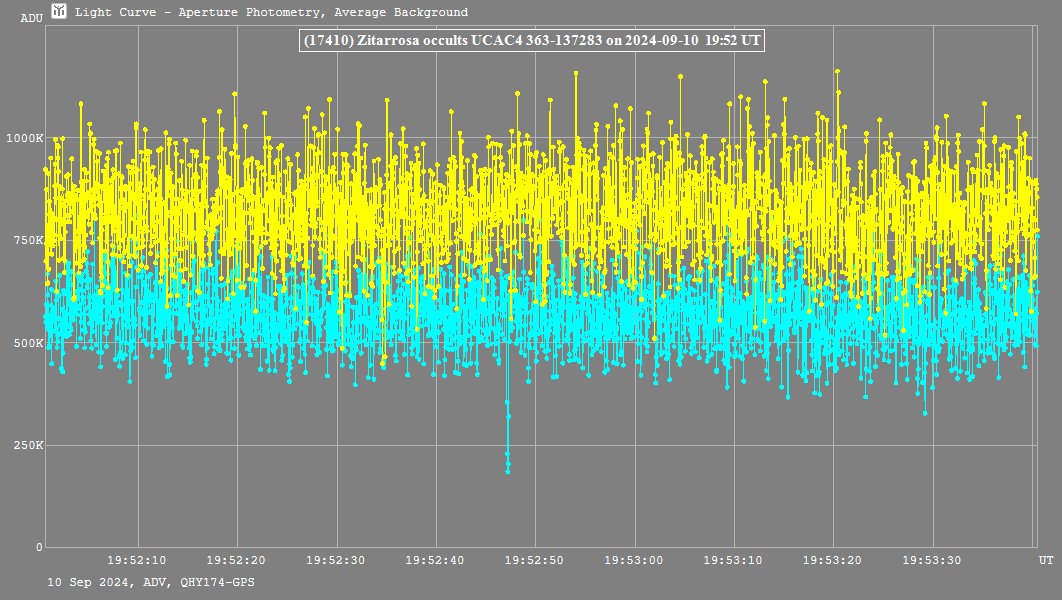The image size is (1062, 600).
Task: Click the Tangra app icon beside the title
Action: point(59,12)
